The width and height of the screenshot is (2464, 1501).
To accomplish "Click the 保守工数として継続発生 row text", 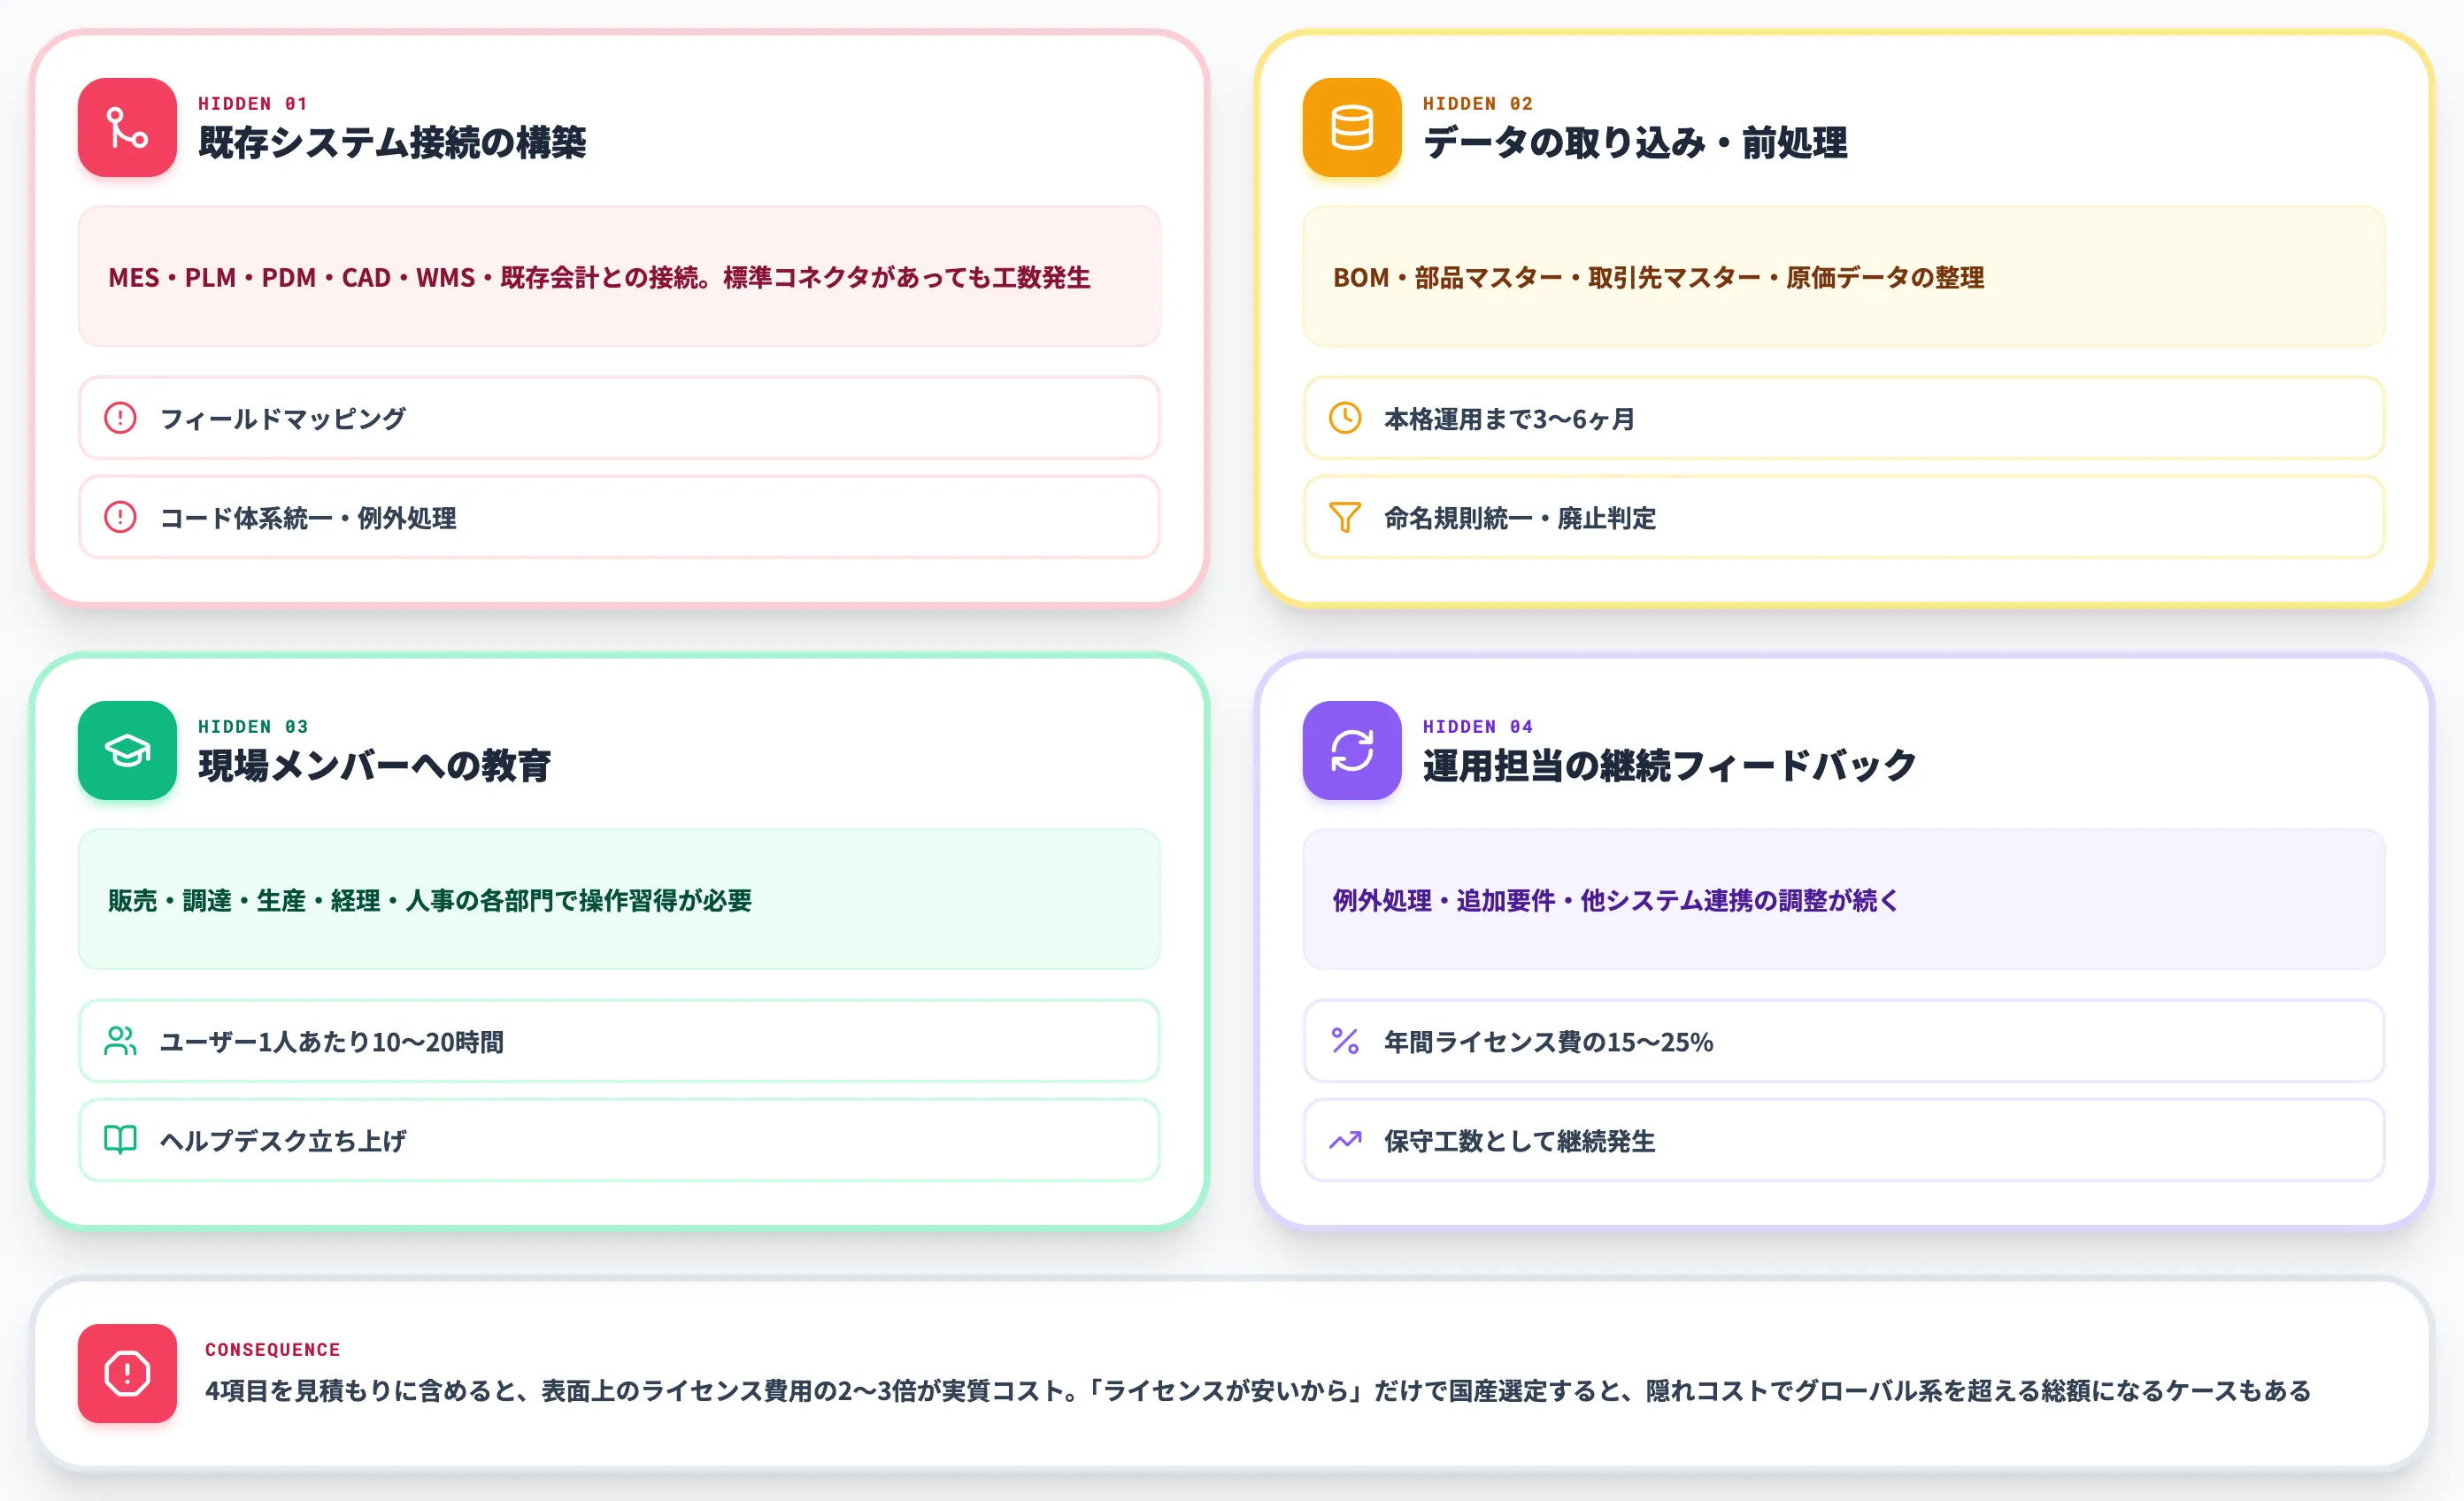I will pos(1520,1140).
